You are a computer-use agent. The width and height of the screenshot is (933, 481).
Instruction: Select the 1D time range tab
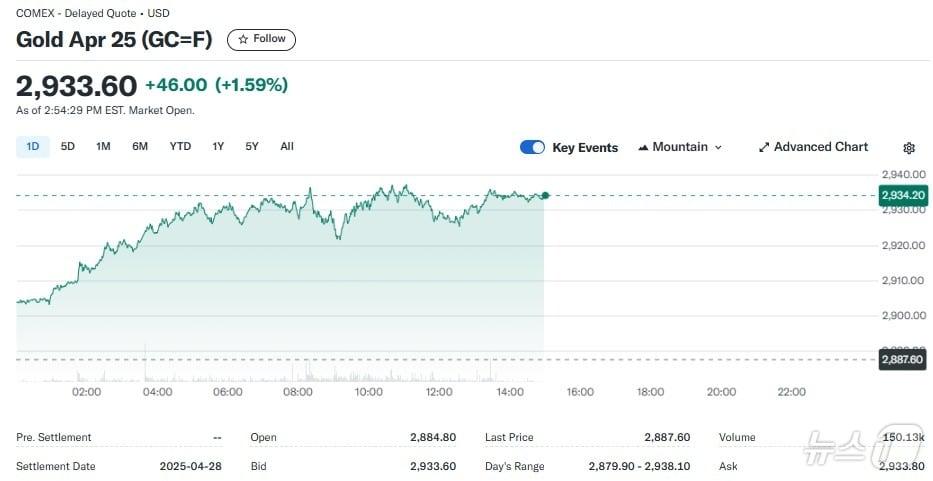point(32,147)
